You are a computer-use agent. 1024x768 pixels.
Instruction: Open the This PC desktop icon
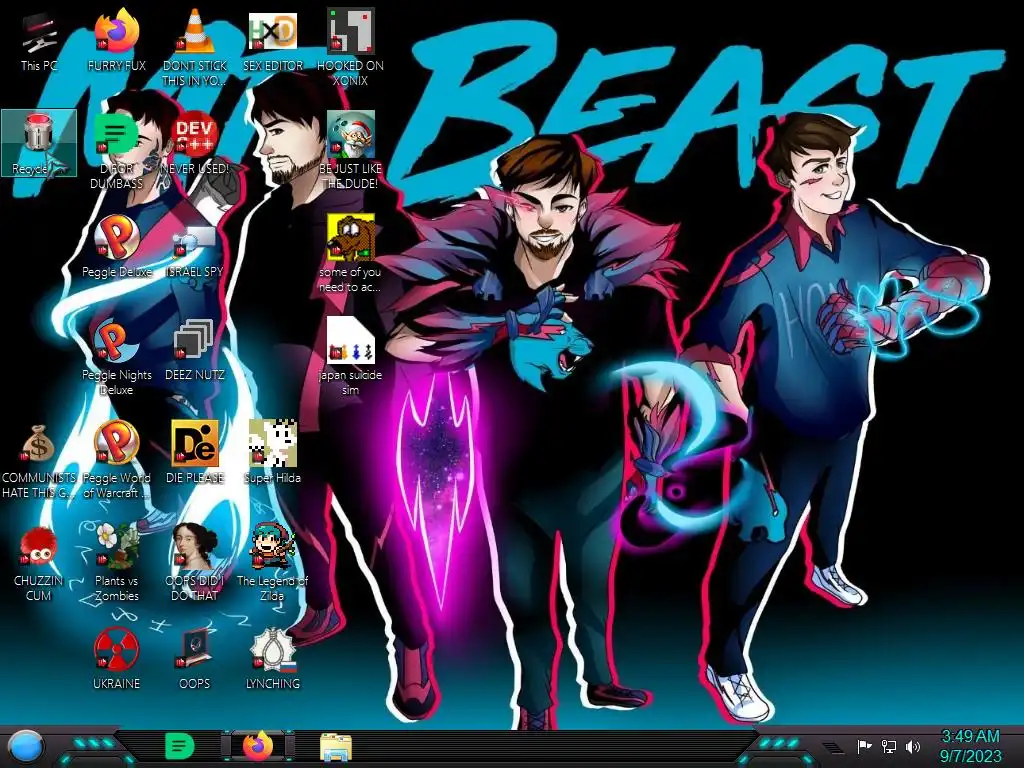[x=39, y=42]
